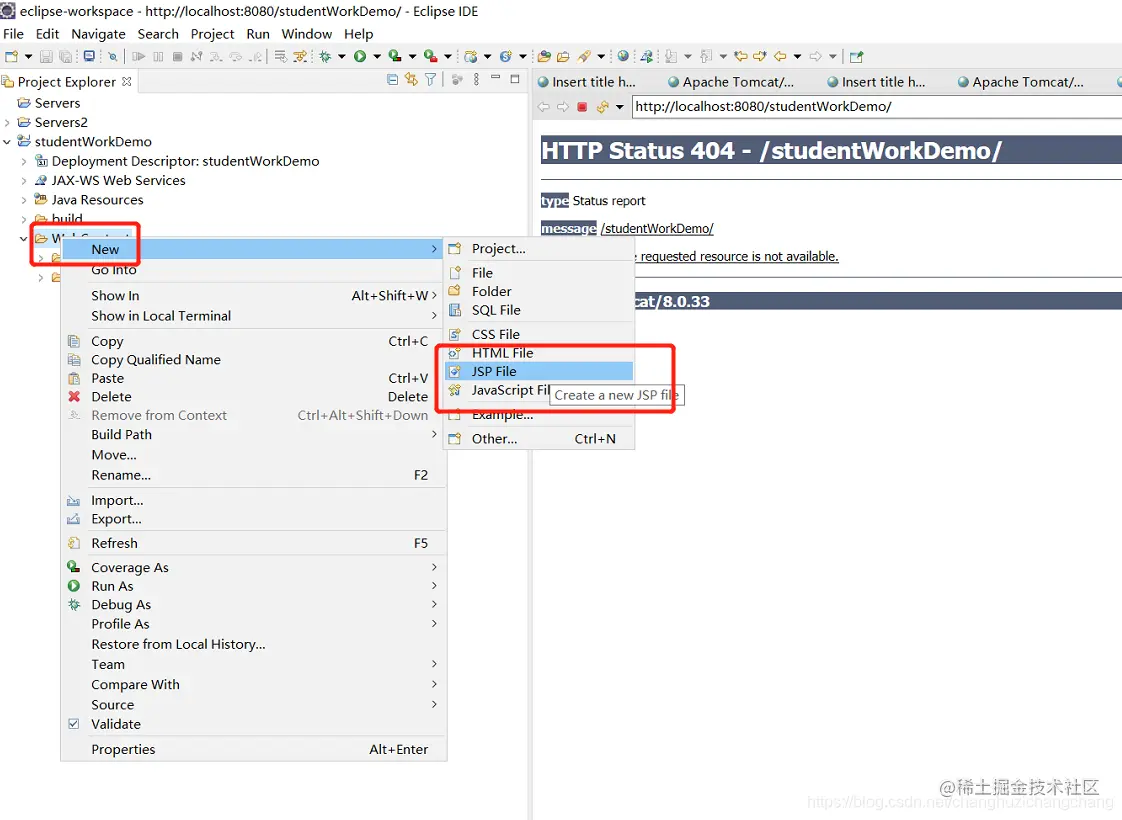Expand the Deployment Descriptor node

tap(24, 162)
